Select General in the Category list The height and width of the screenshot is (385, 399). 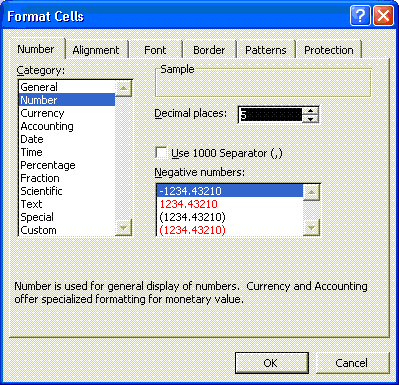tap(67, 87)
